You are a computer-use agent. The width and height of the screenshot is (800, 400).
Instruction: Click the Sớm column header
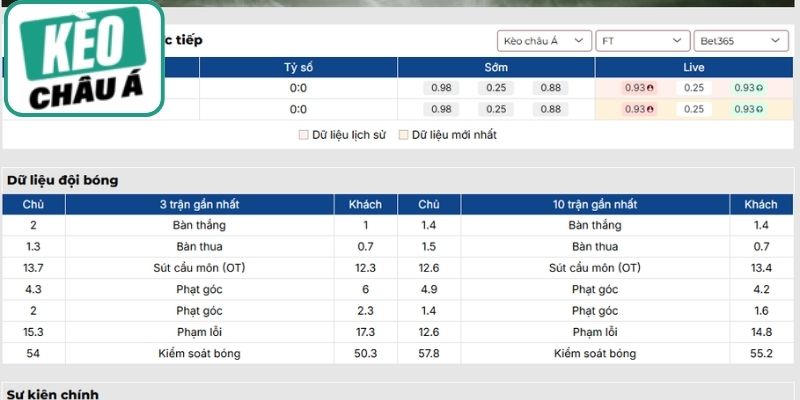(x=496, y=67)
